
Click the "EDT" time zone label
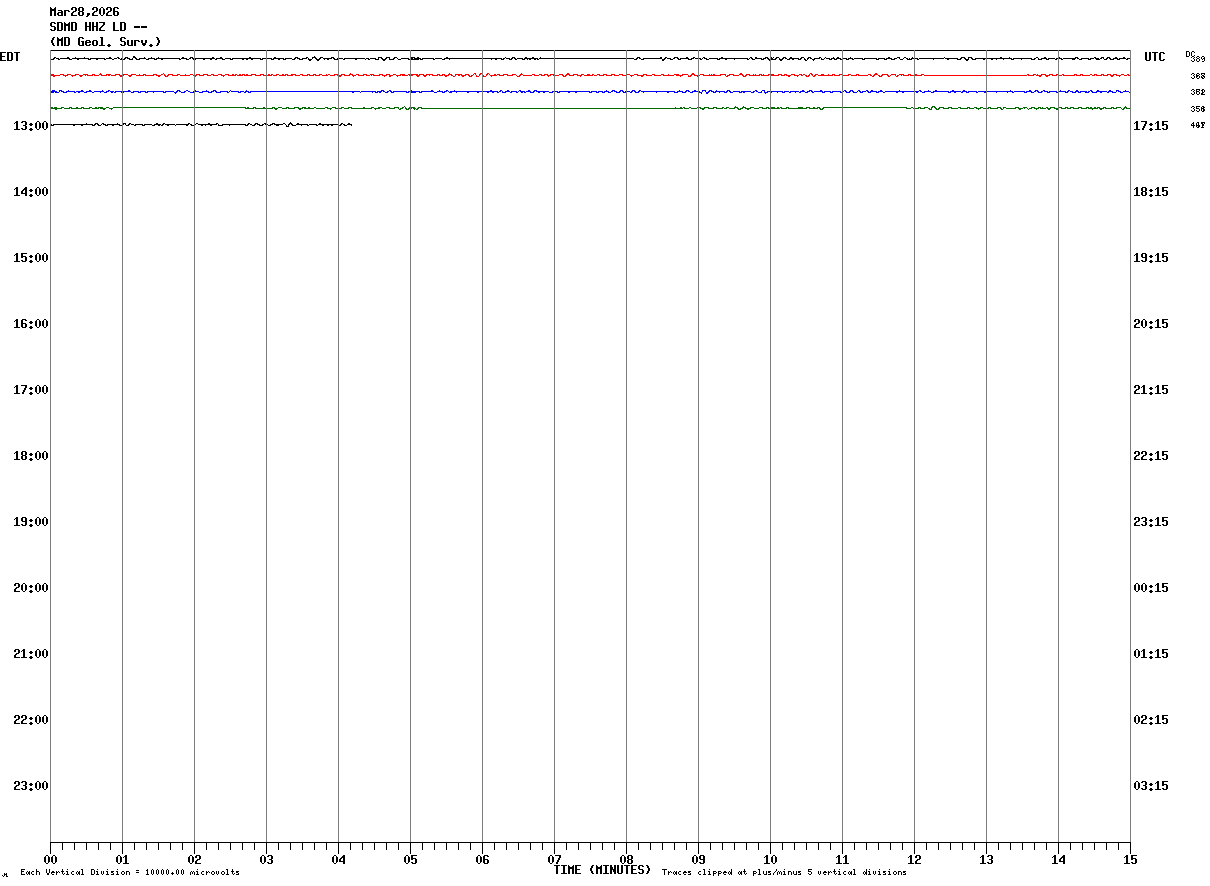pyautogui.click(x=9, y=57)
